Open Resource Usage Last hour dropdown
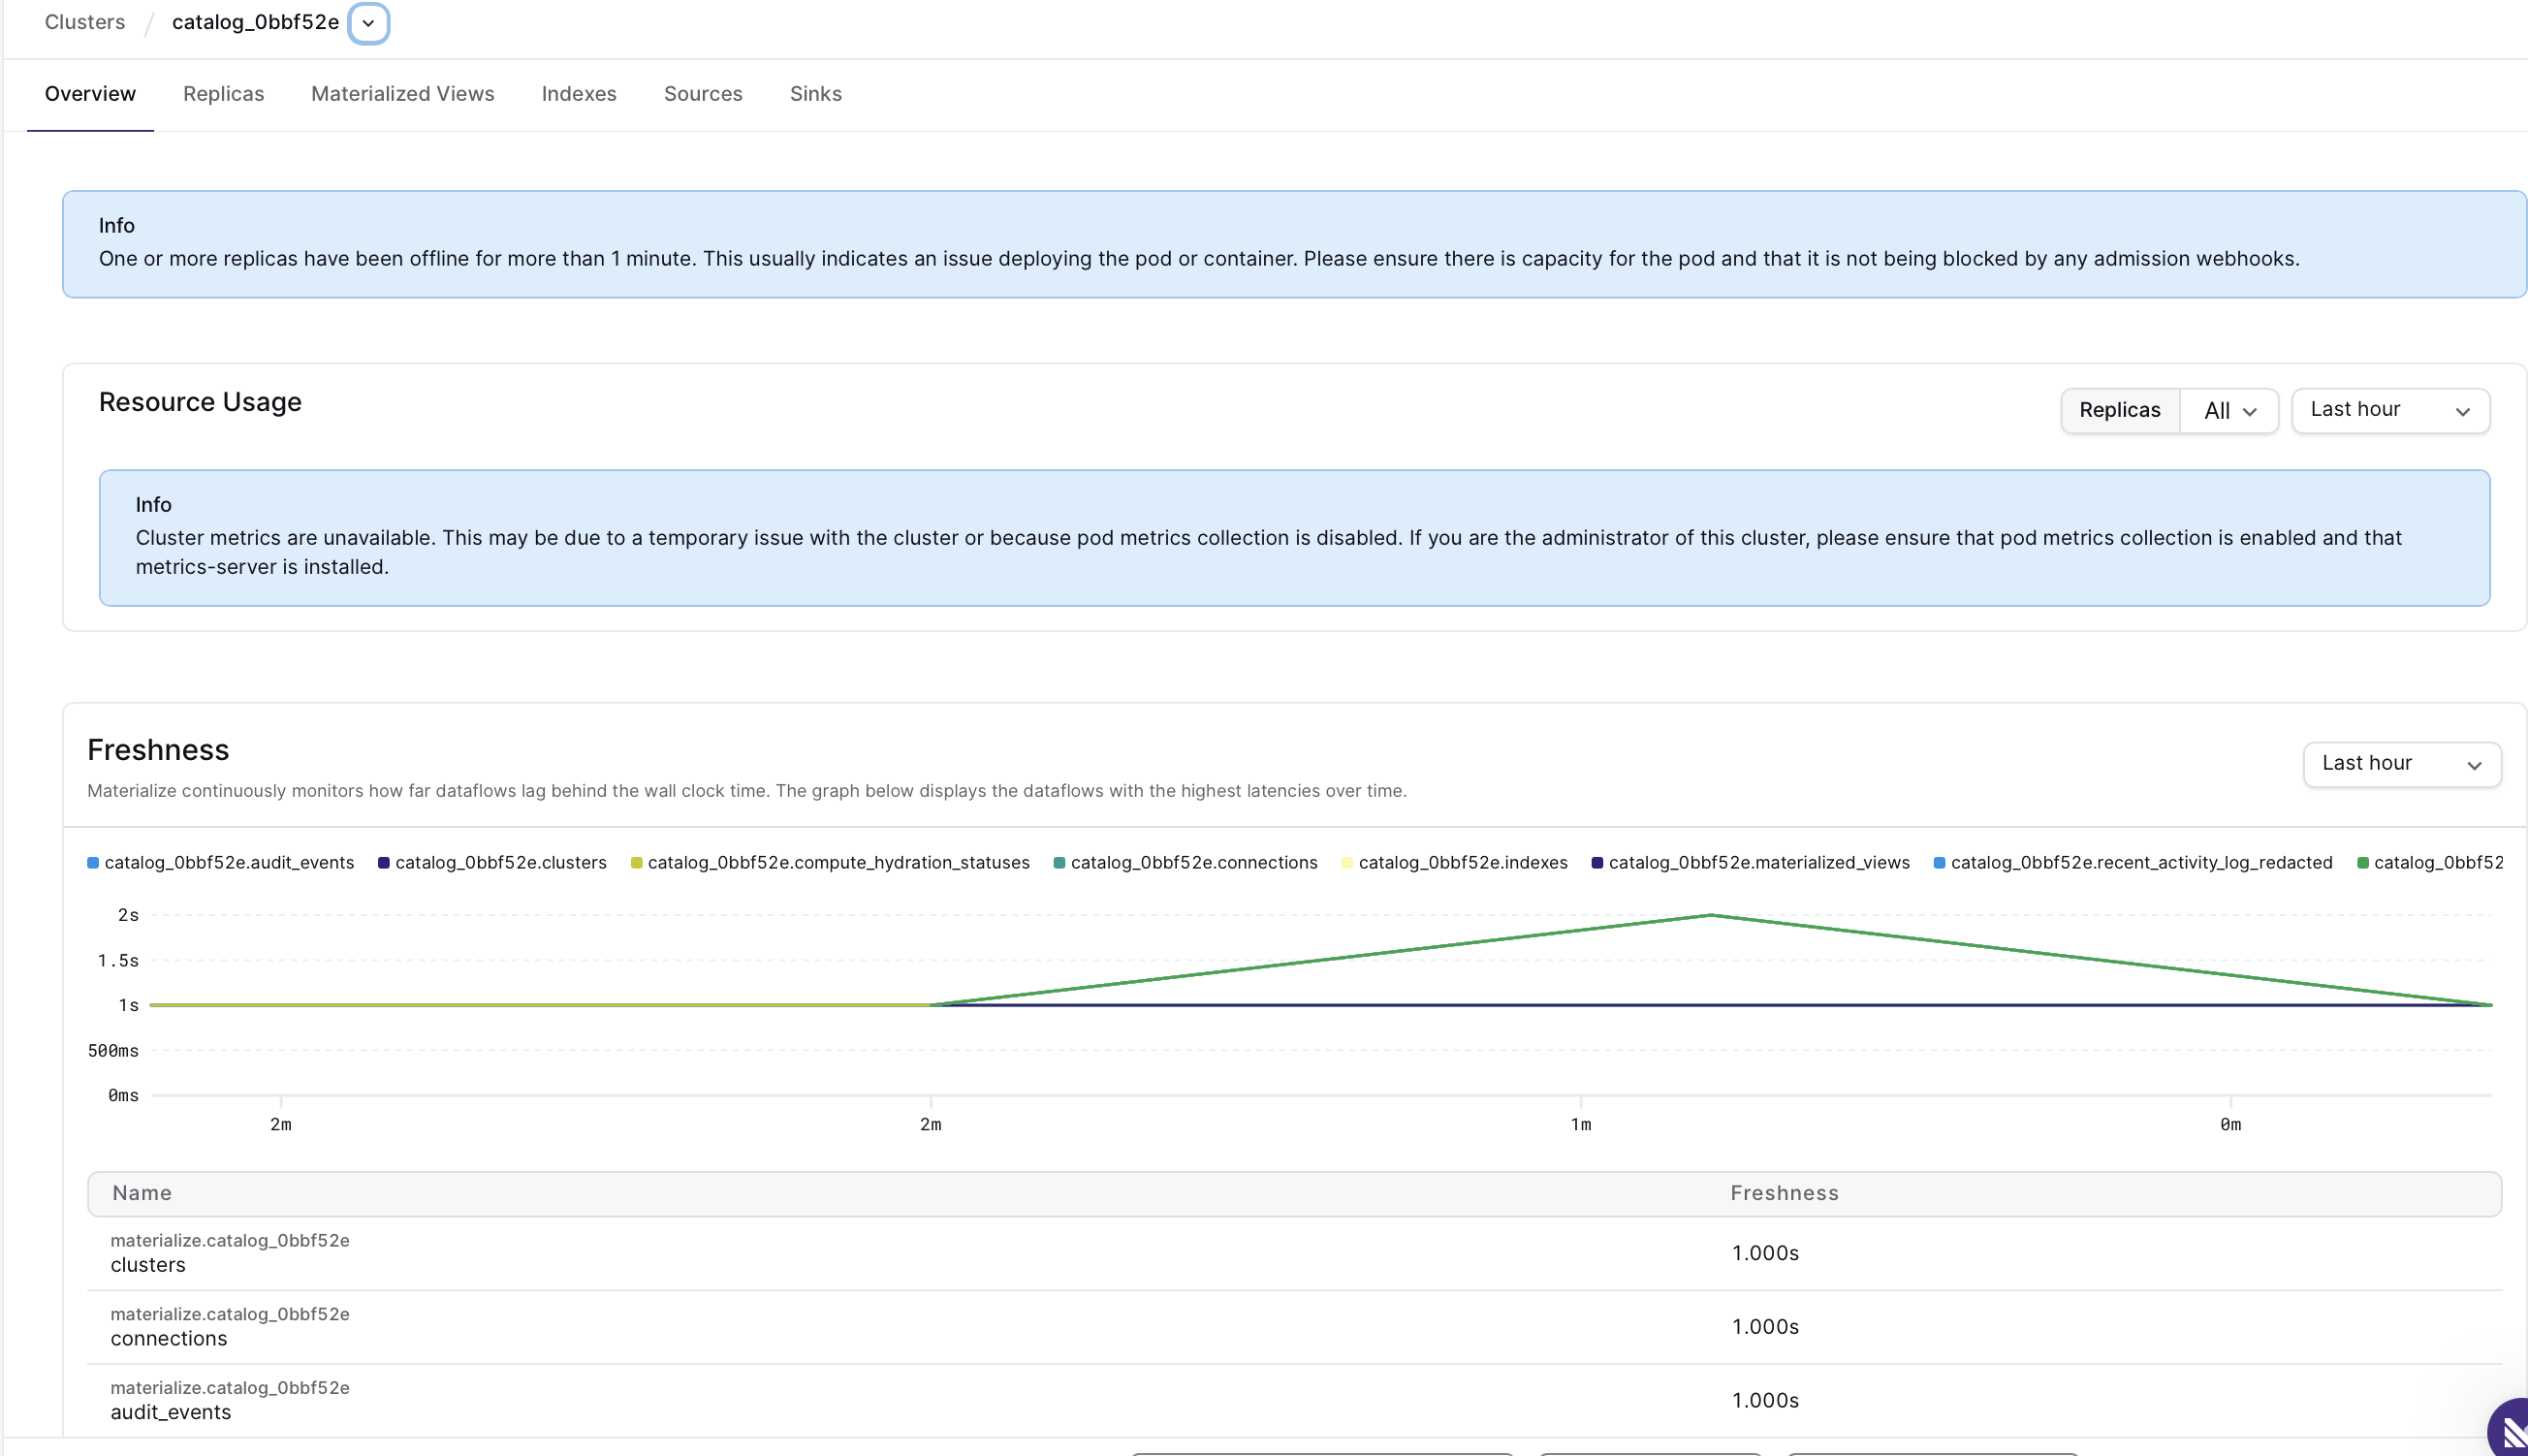This screenshot has width=2528, height=1456. coord(2390,410)
